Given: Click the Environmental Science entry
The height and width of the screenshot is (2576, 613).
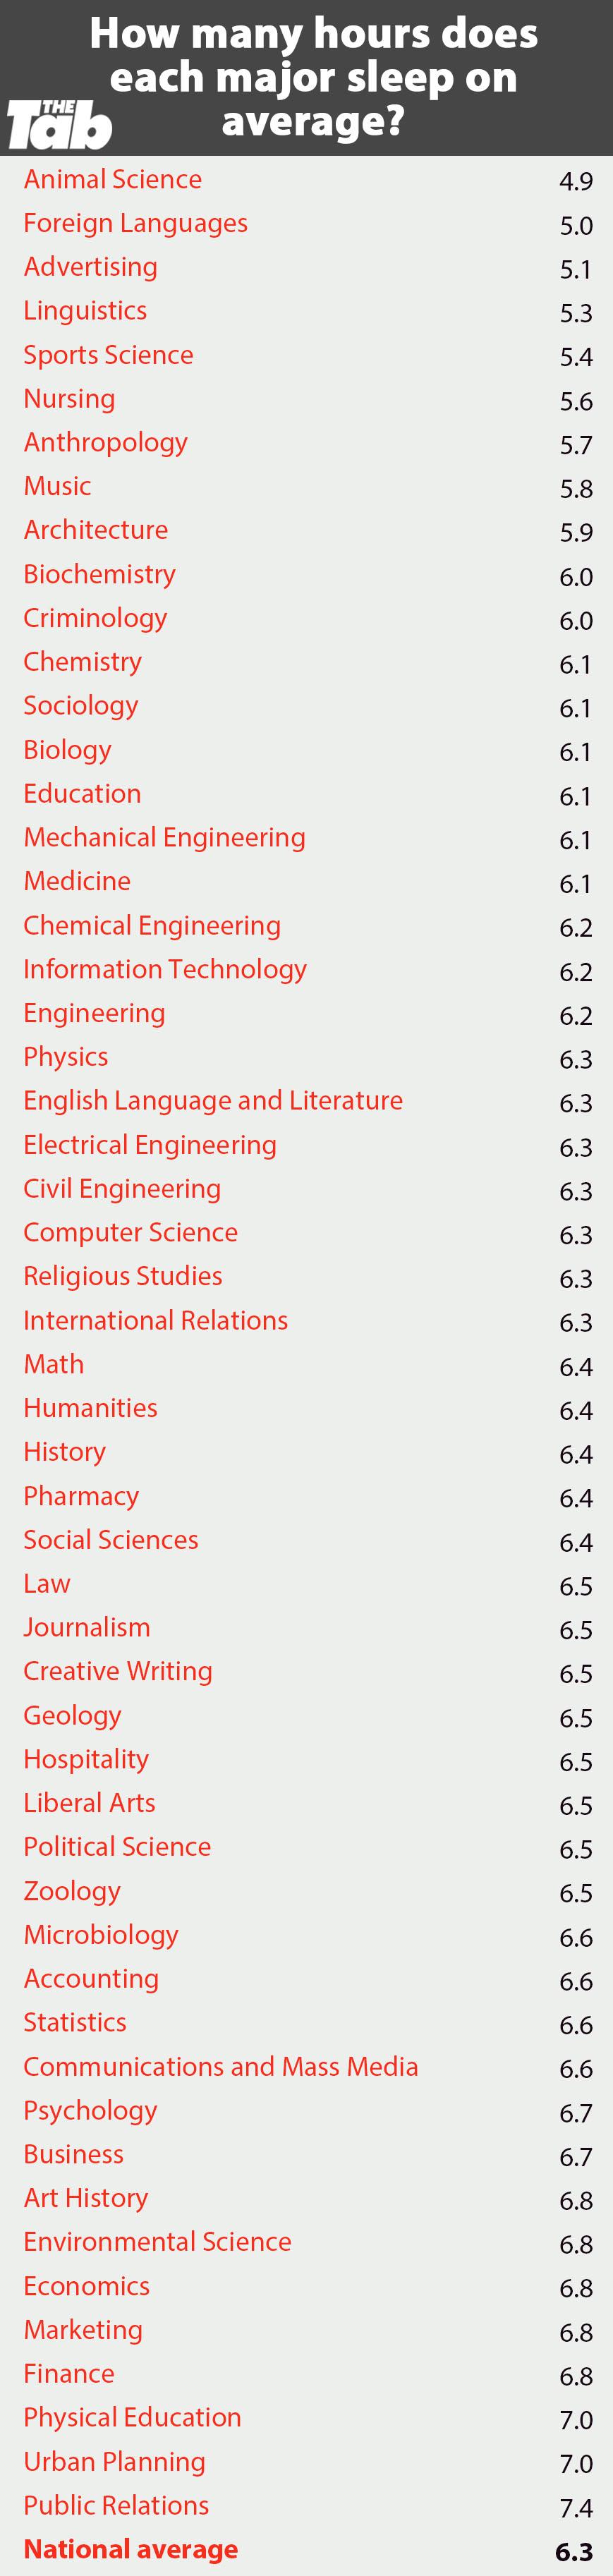Looking at the screenshot, I should click(x=158, y=2242).
